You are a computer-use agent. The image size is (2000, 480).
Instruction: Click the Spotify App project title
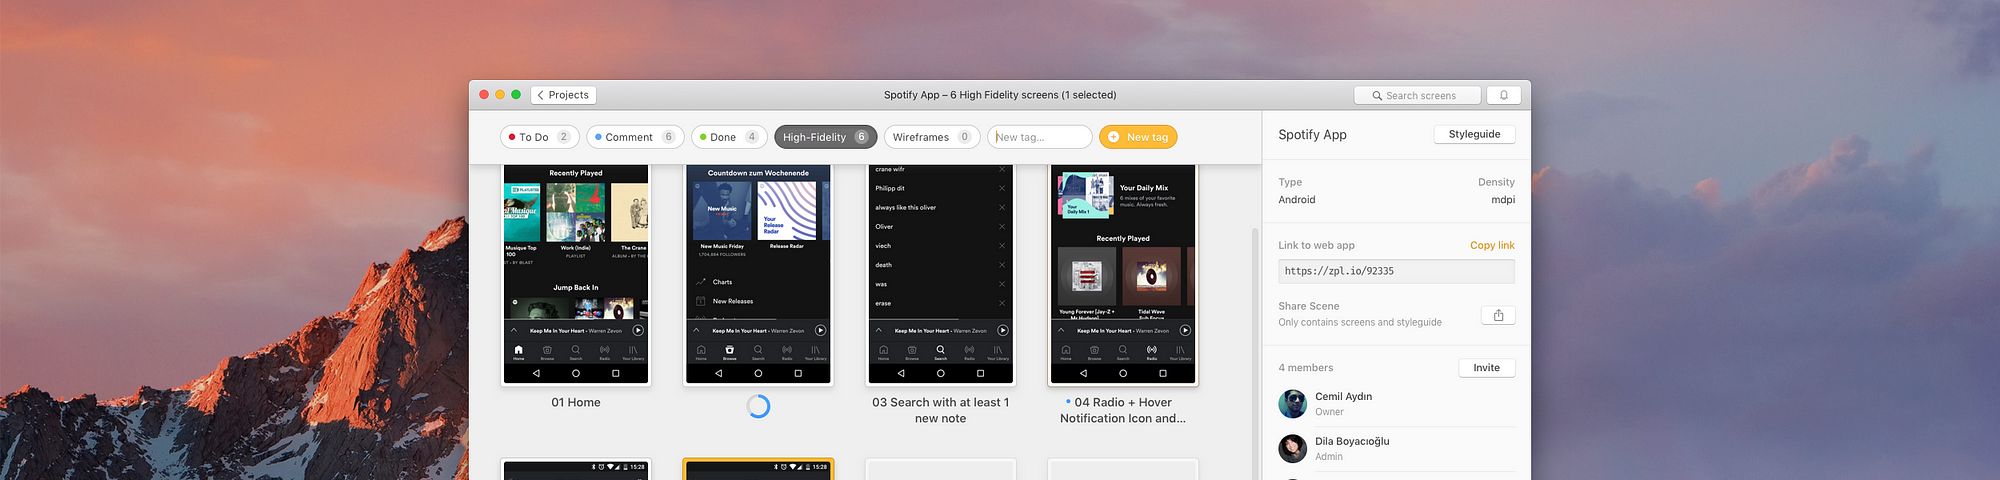(x=1312, y=135)
